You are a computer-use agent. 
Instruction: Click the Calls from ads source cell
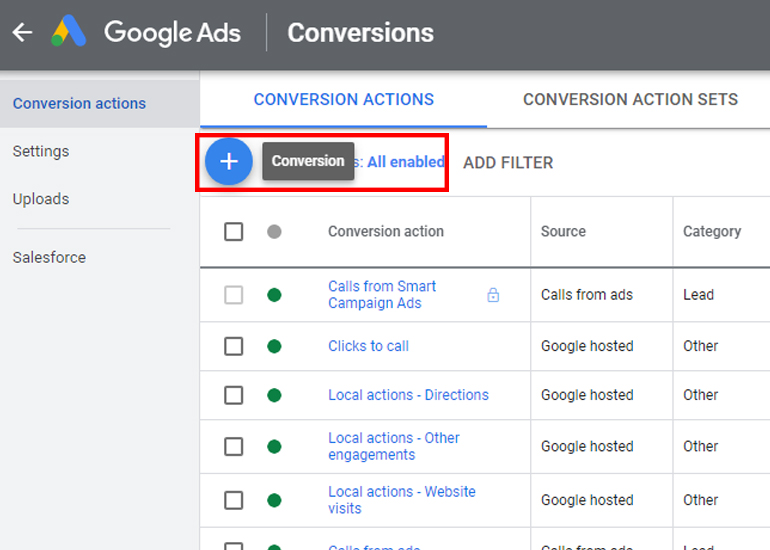587,295
